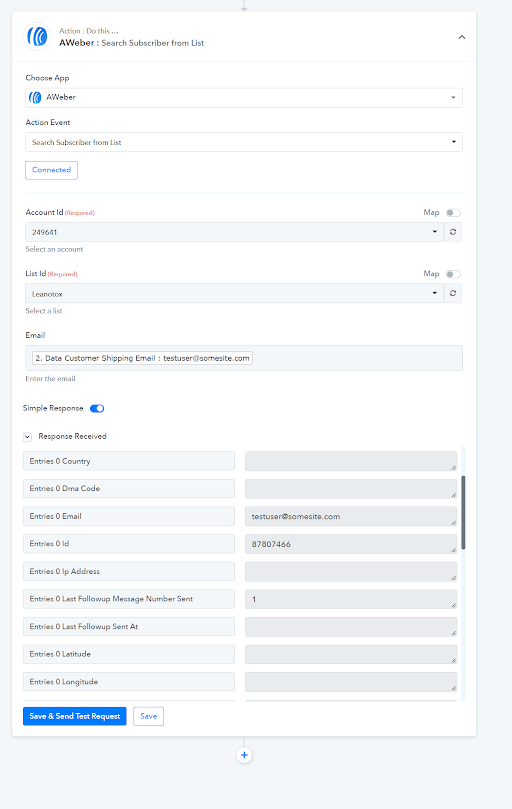
Task: Open the Choose App dropdown showing AWeber
Action: pos(244,98)
